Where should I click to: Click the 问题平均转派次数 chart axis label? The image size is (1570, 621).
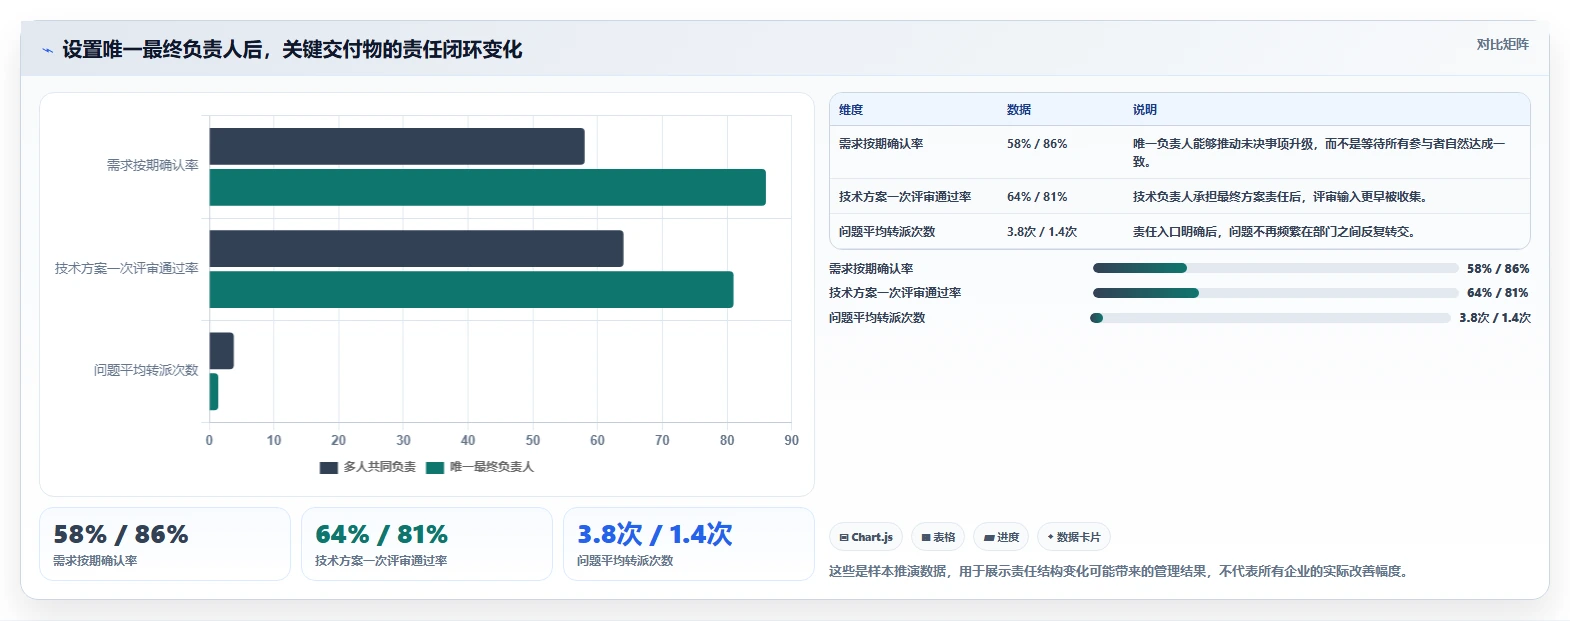point(146,371)
